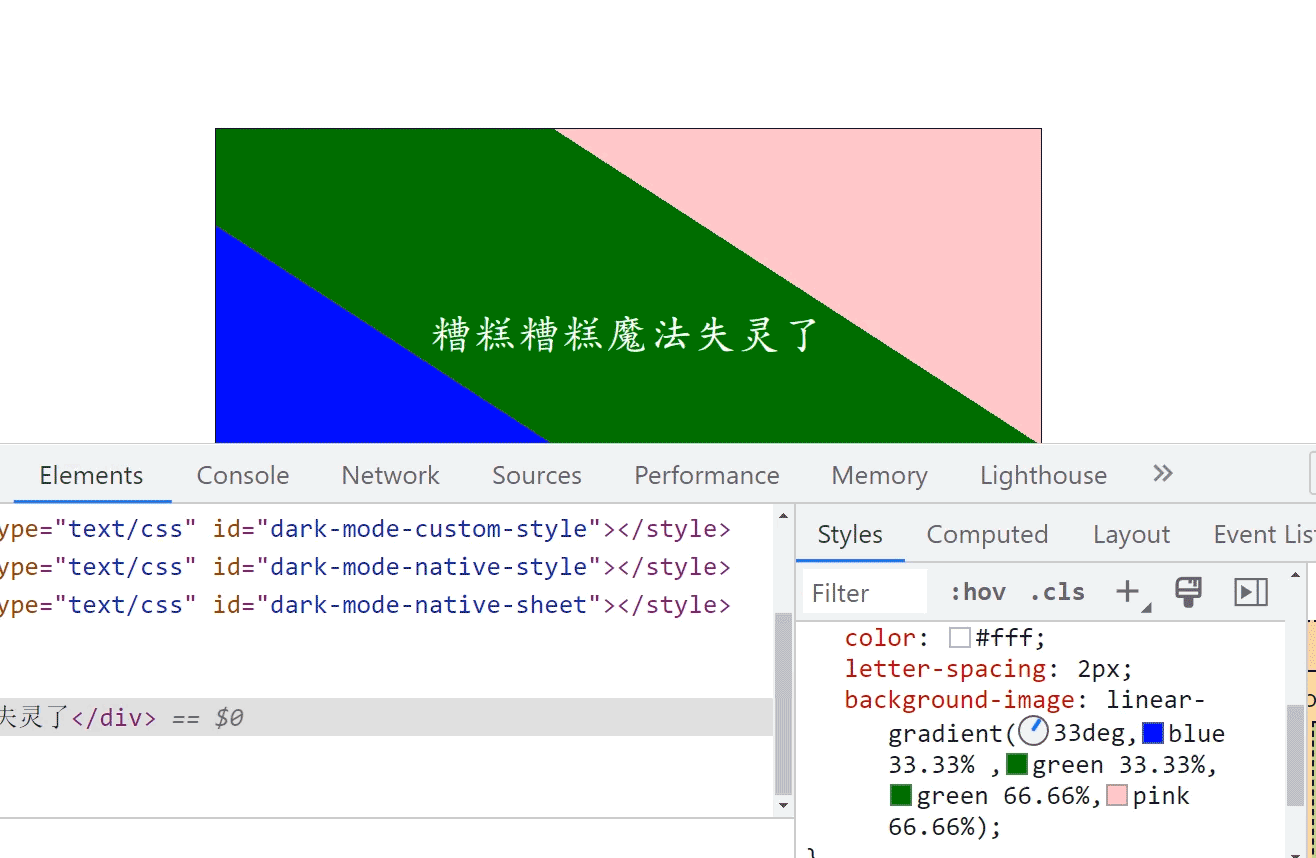Toggle the :hov element state button
The image size is (1316, 858).
pyautogui.click(x=977, y=593)
